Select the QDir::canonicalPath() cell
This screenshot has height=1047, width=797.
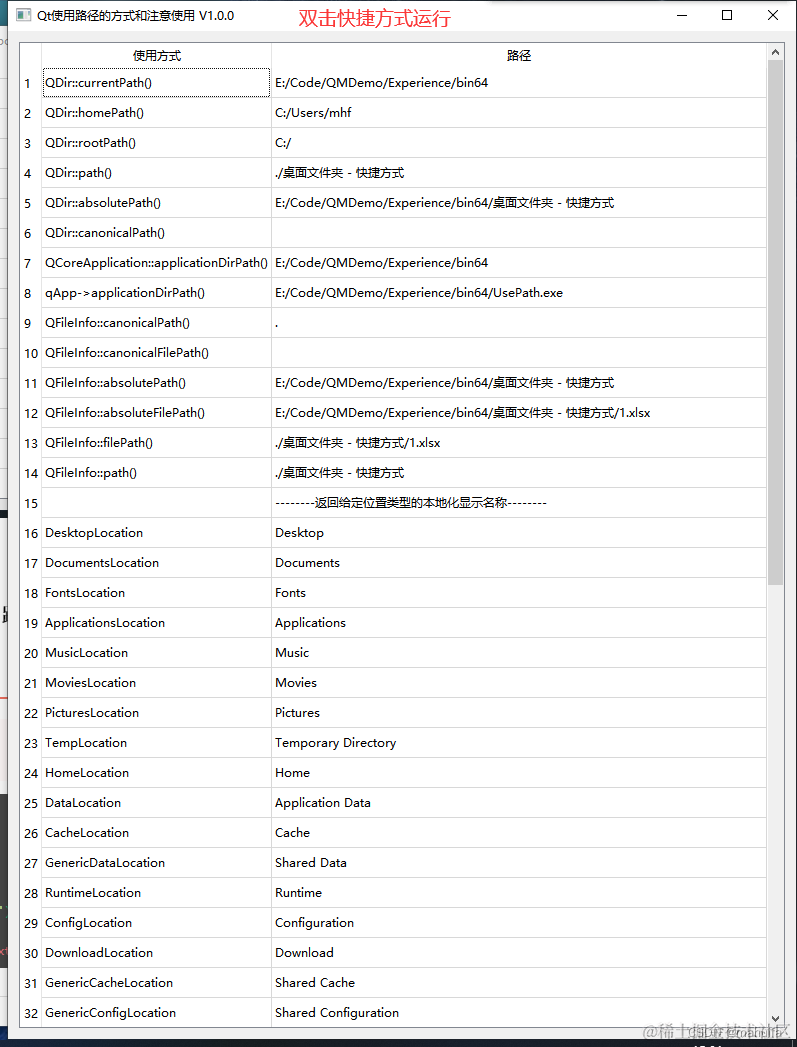click(156, 233)
